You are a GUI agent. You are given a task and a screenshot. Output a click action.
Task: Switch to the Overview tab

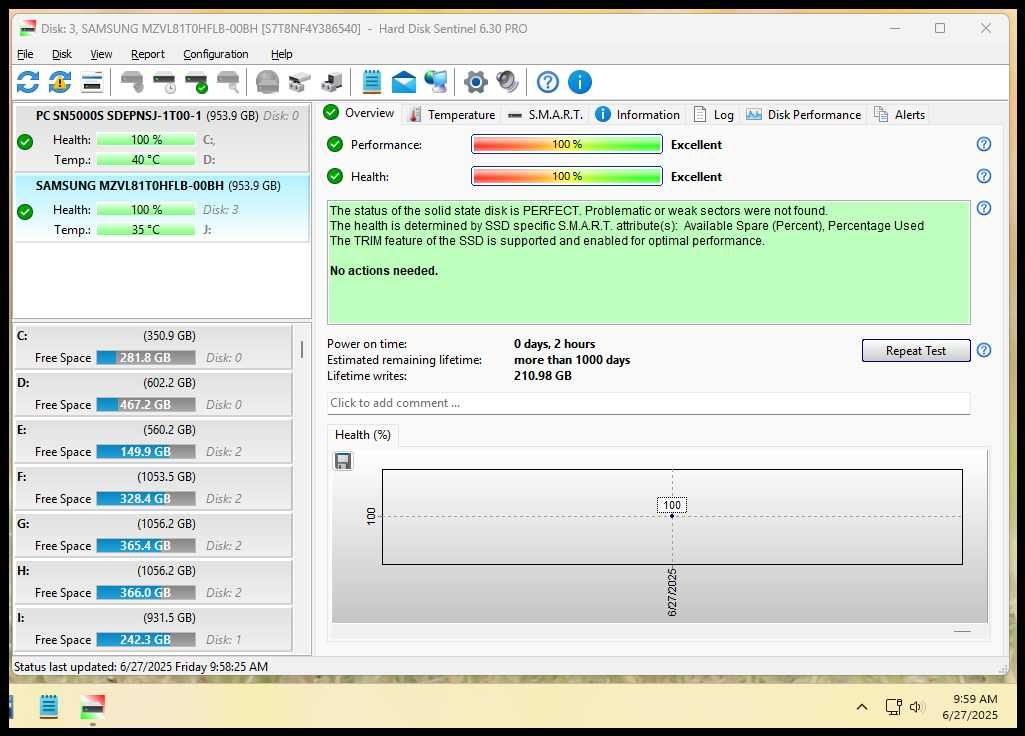pos(359,113)
